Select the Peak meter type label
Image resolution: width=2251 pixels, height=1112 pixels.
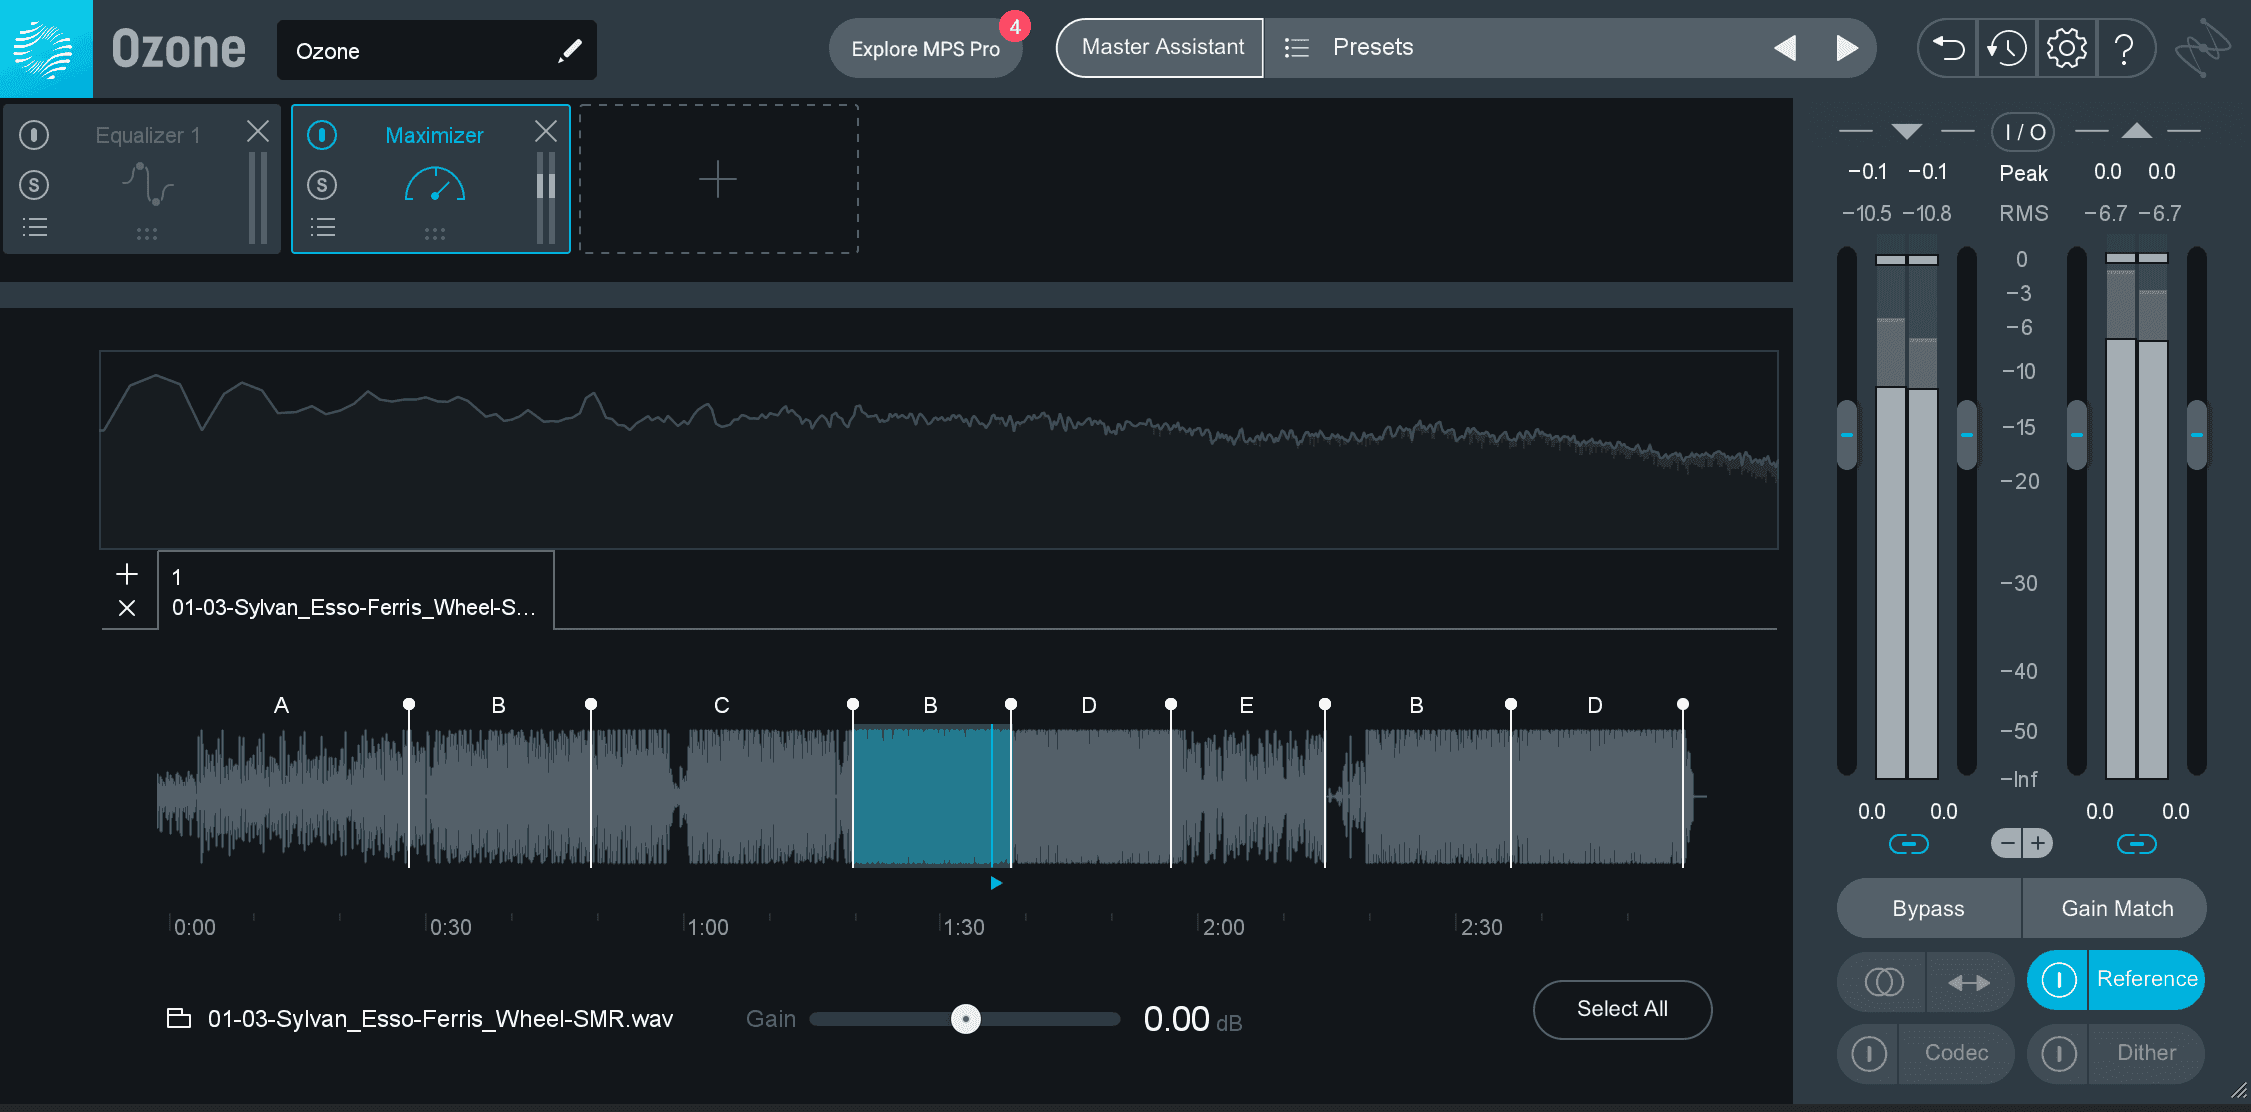click(x=2023, y=173)
